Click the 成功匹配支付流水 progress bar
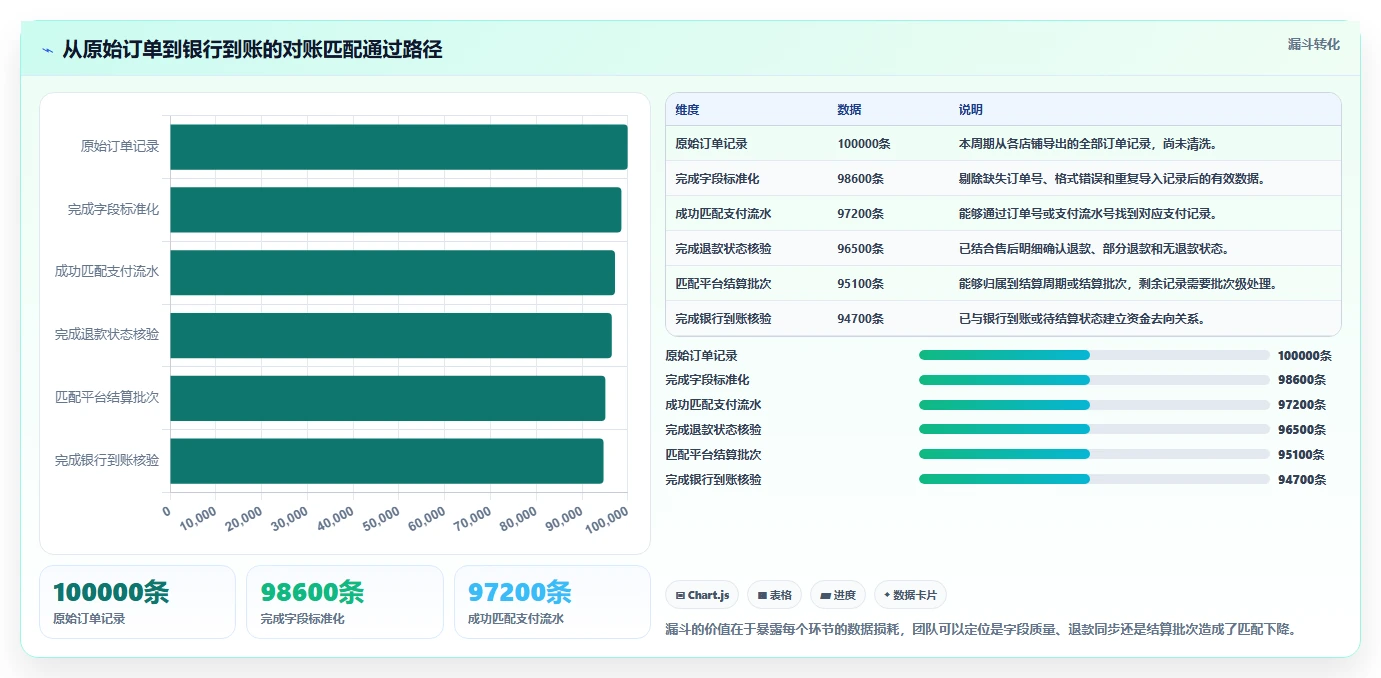1381x678 pixels. click(x=1094, y=405)
